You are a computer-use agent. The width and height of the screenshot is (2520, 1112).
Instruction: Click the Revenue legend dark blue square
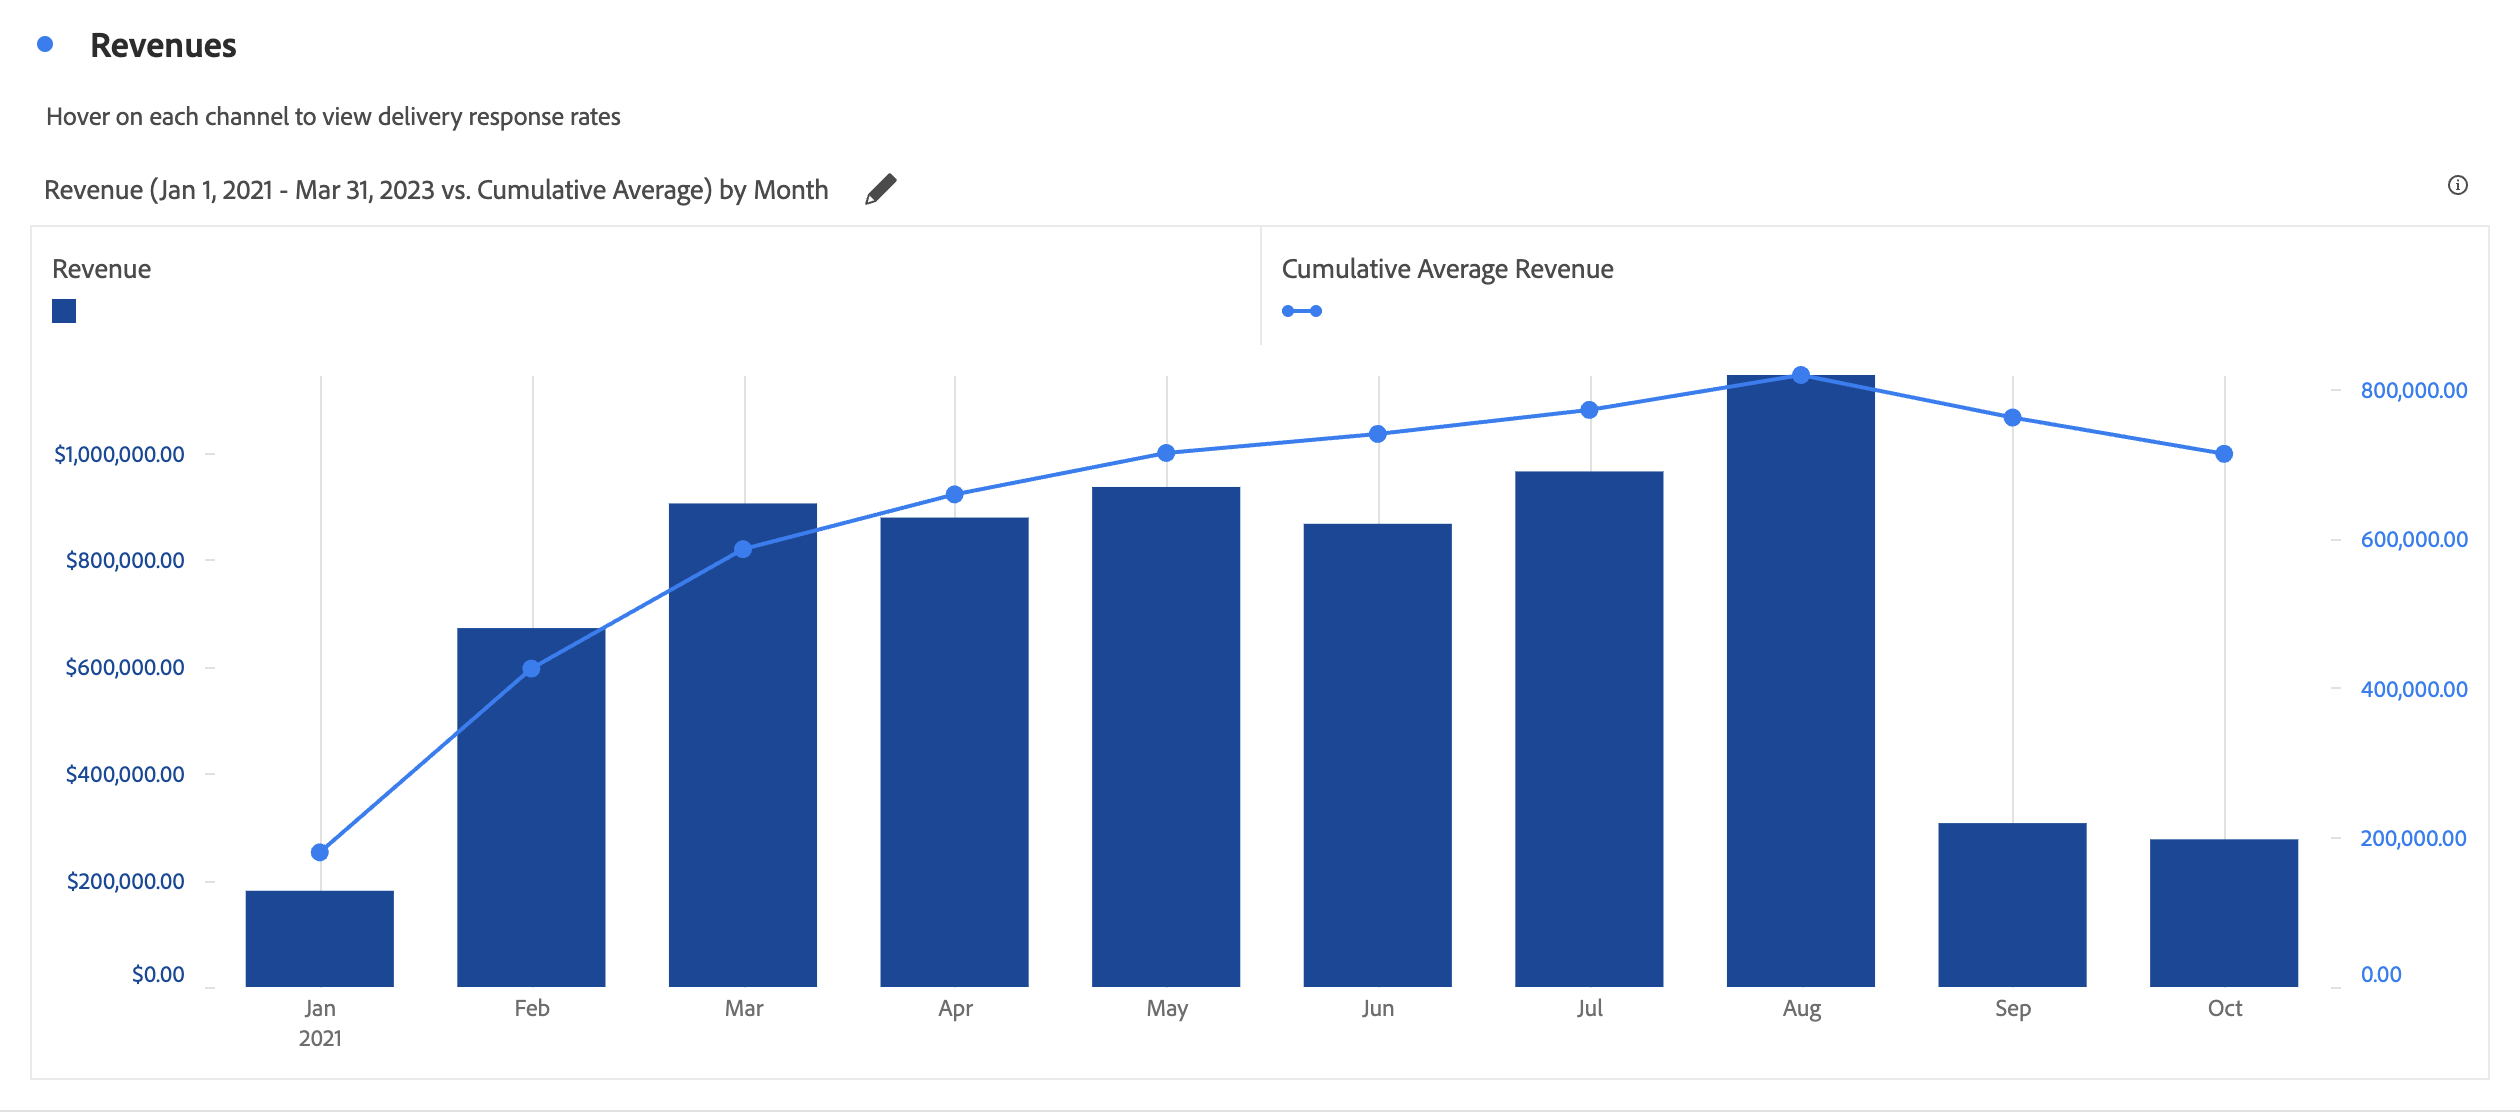(x=64, y=311)
